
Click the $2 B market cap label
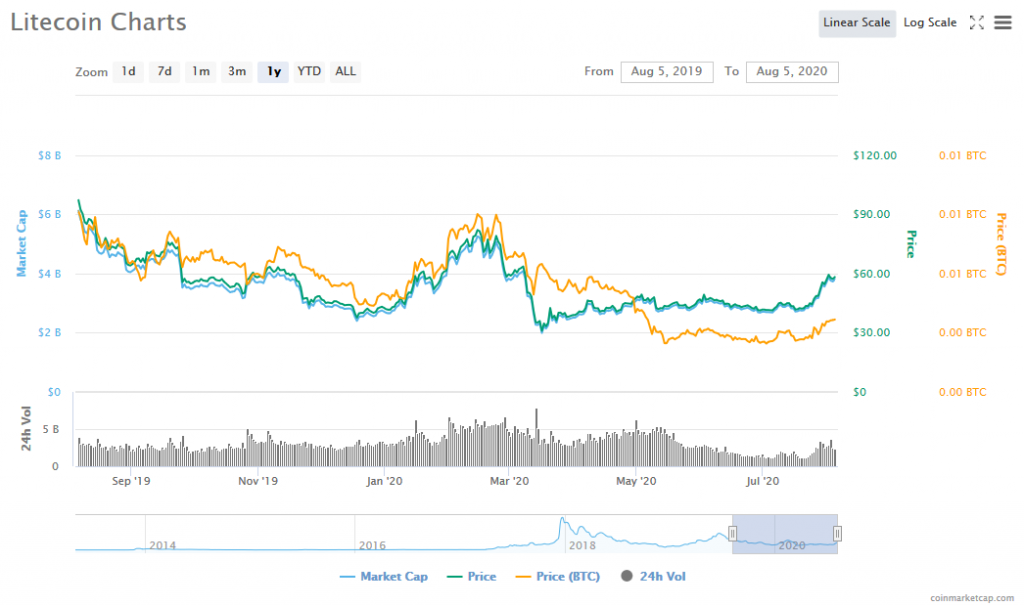(50, 332)
